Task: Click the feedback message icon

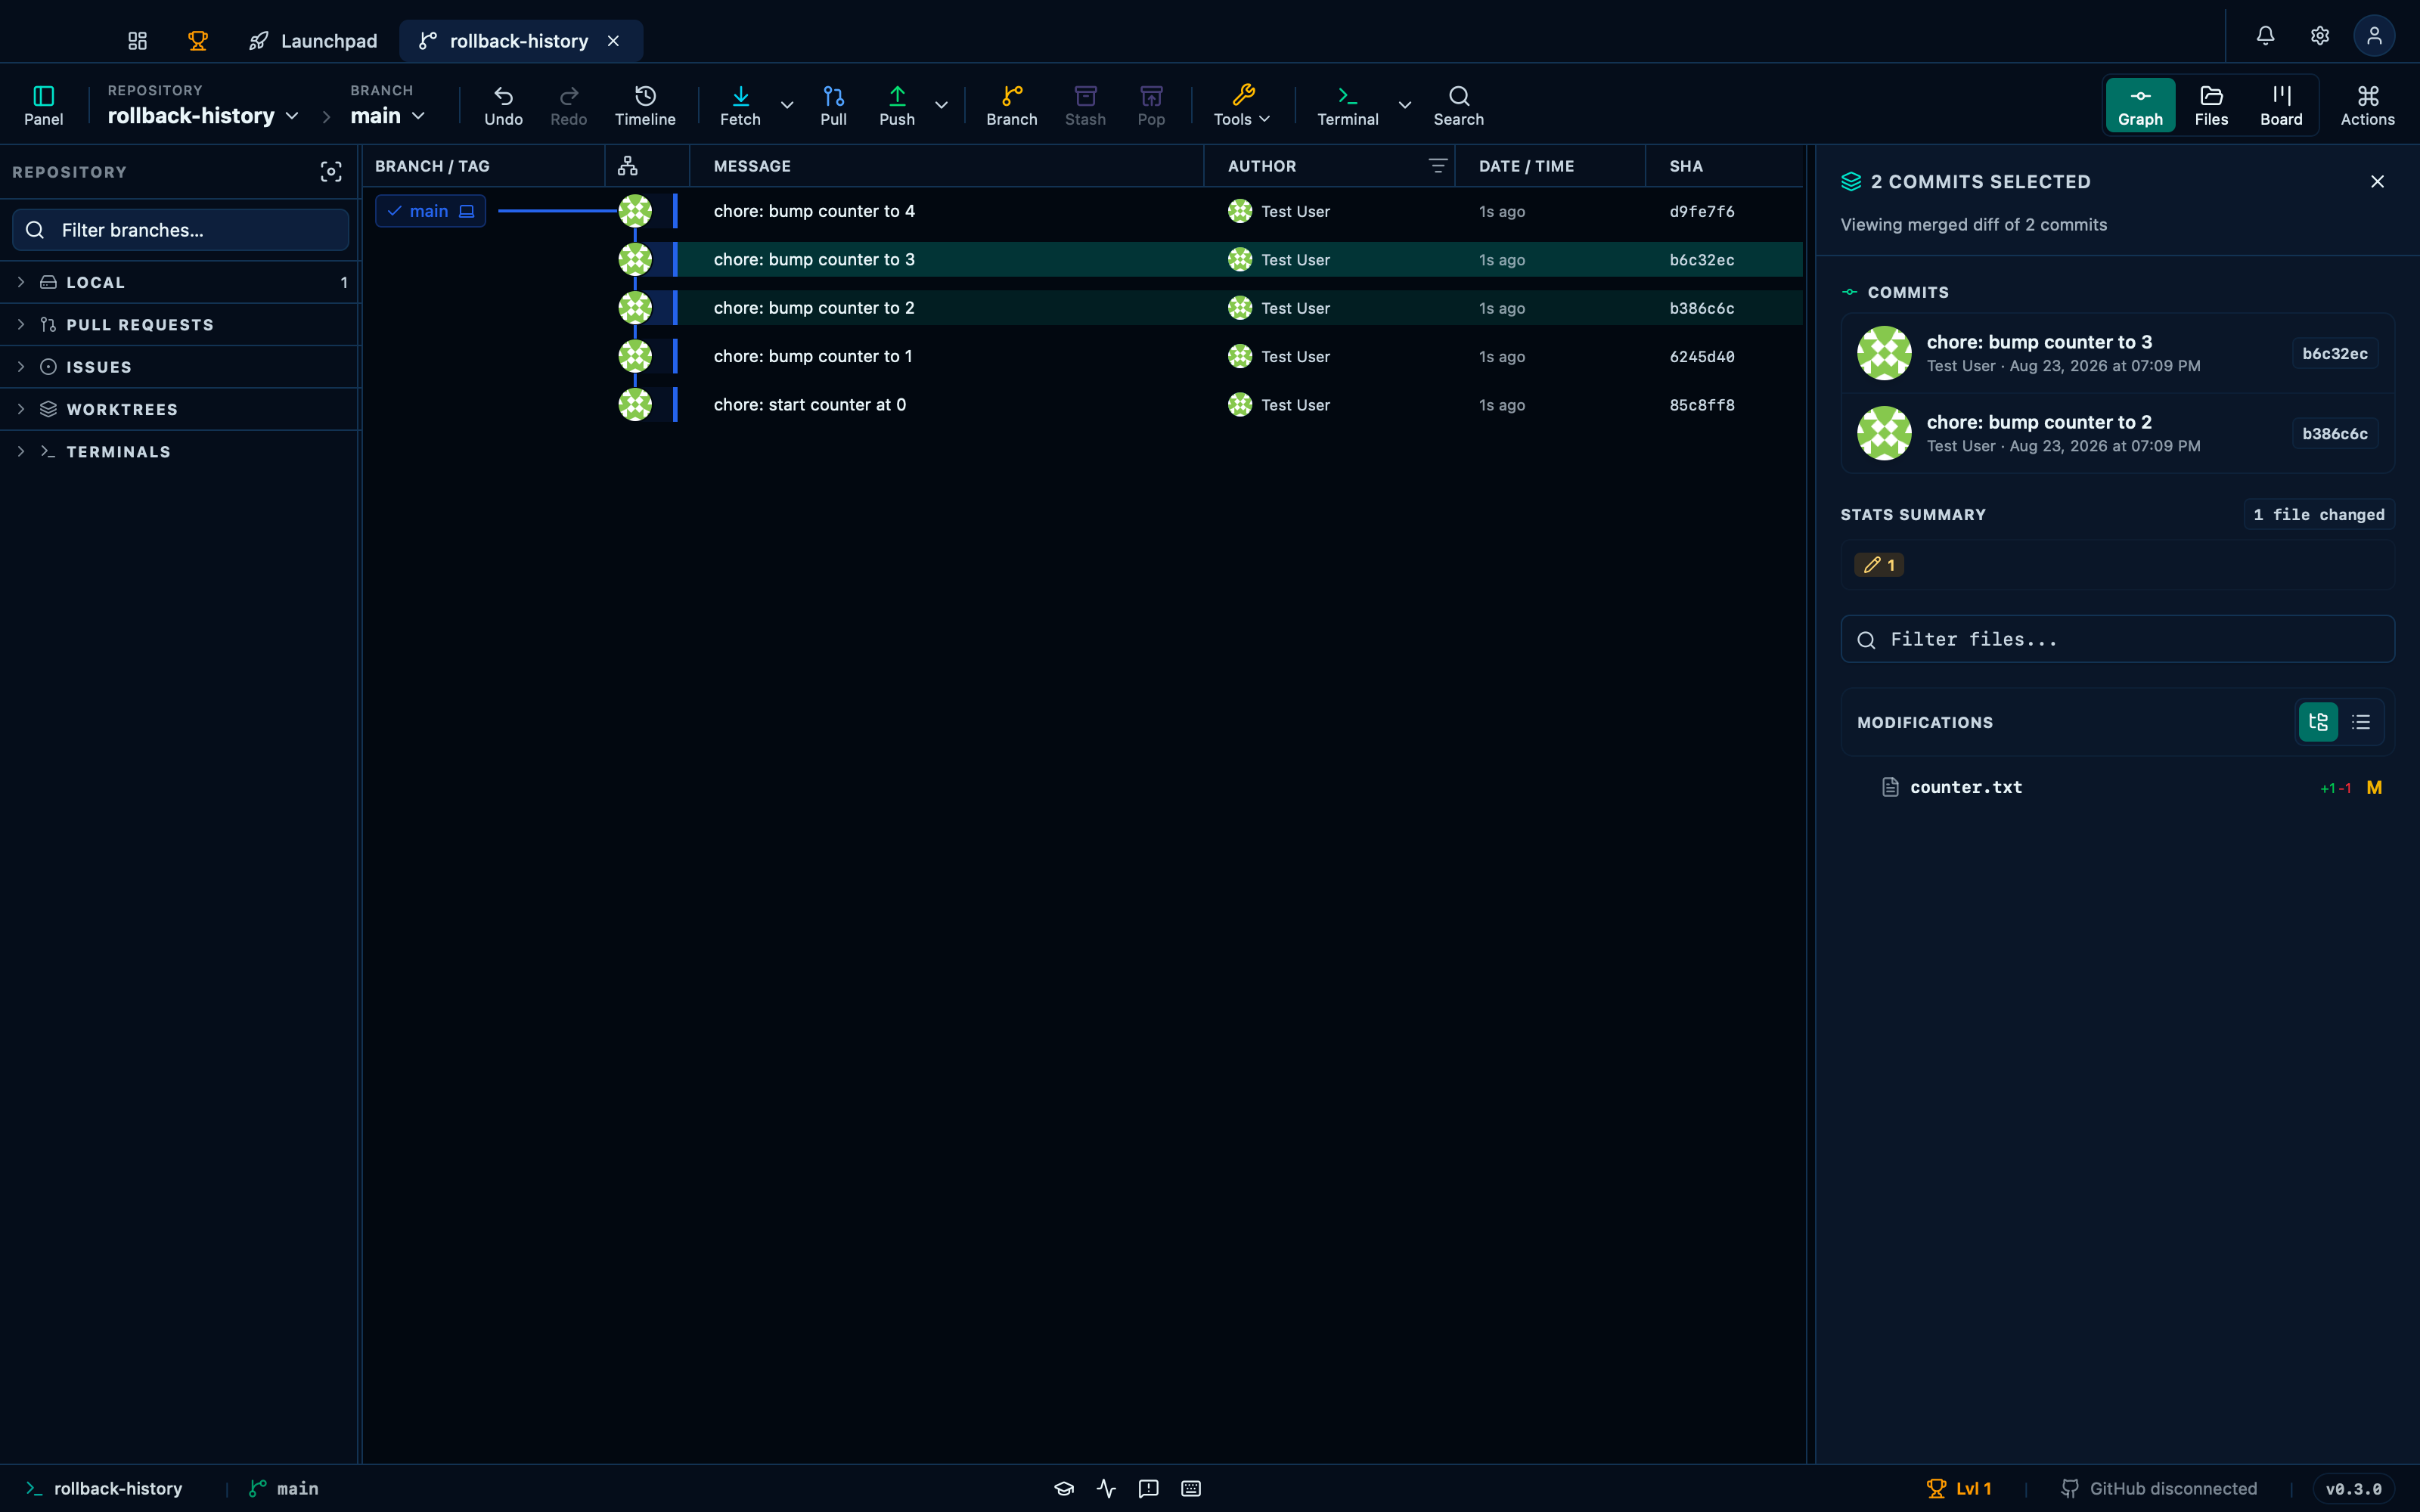Action: point(1148,1488)
